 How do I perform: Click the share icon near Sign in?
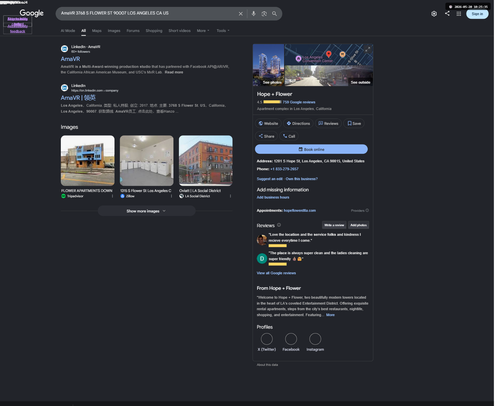[x=447, y=13]
